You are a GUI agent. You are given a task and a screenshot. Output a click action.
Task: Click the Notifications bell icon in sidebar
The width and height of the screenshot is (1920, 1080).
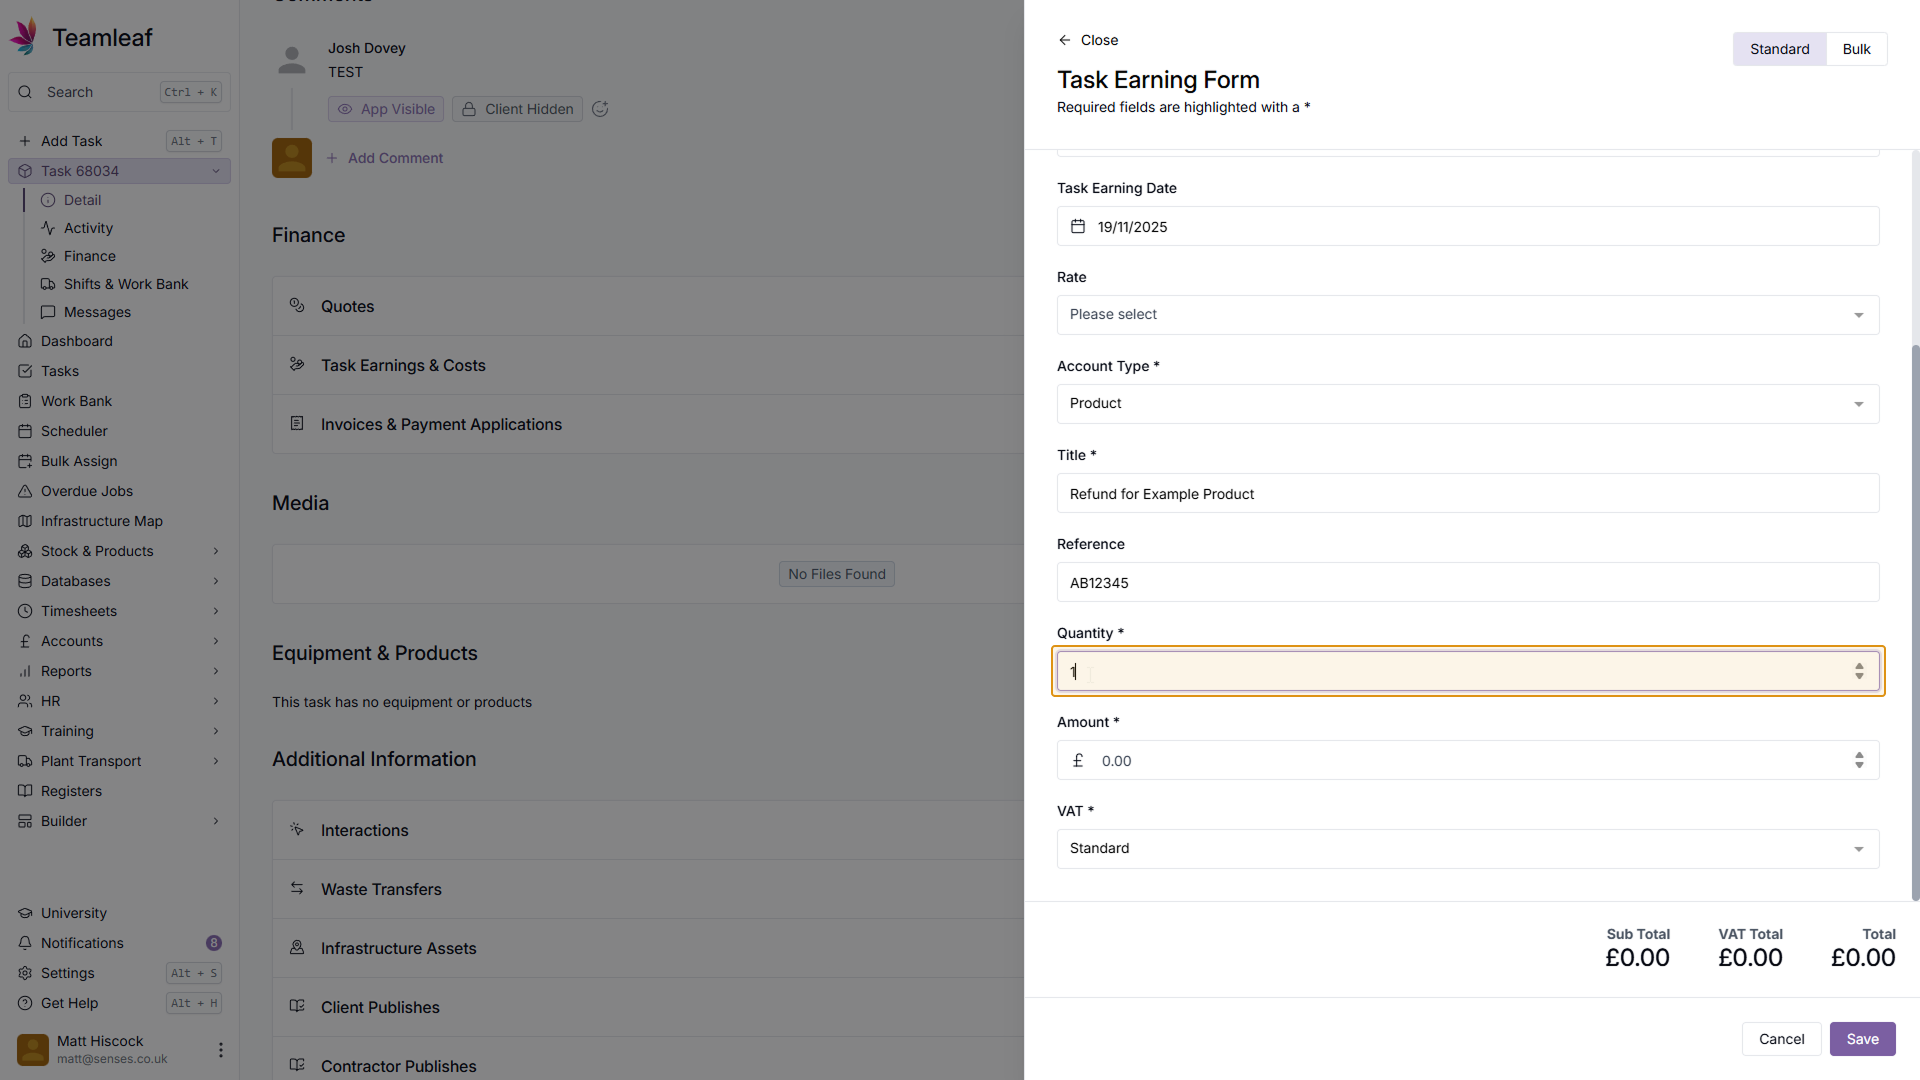coord(25,943)
